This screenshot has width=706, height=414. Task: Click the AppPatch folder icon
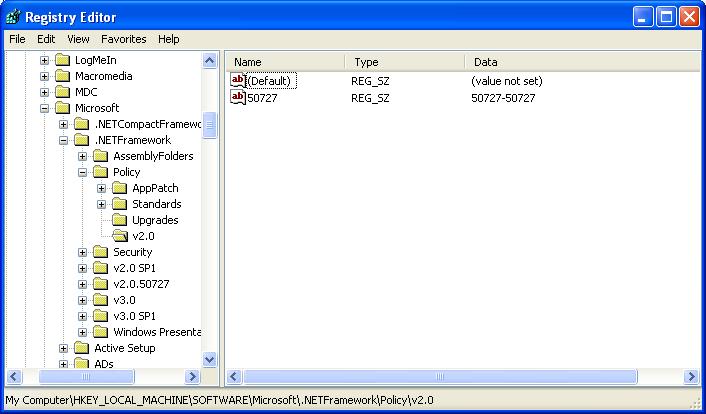click(119, 188)
